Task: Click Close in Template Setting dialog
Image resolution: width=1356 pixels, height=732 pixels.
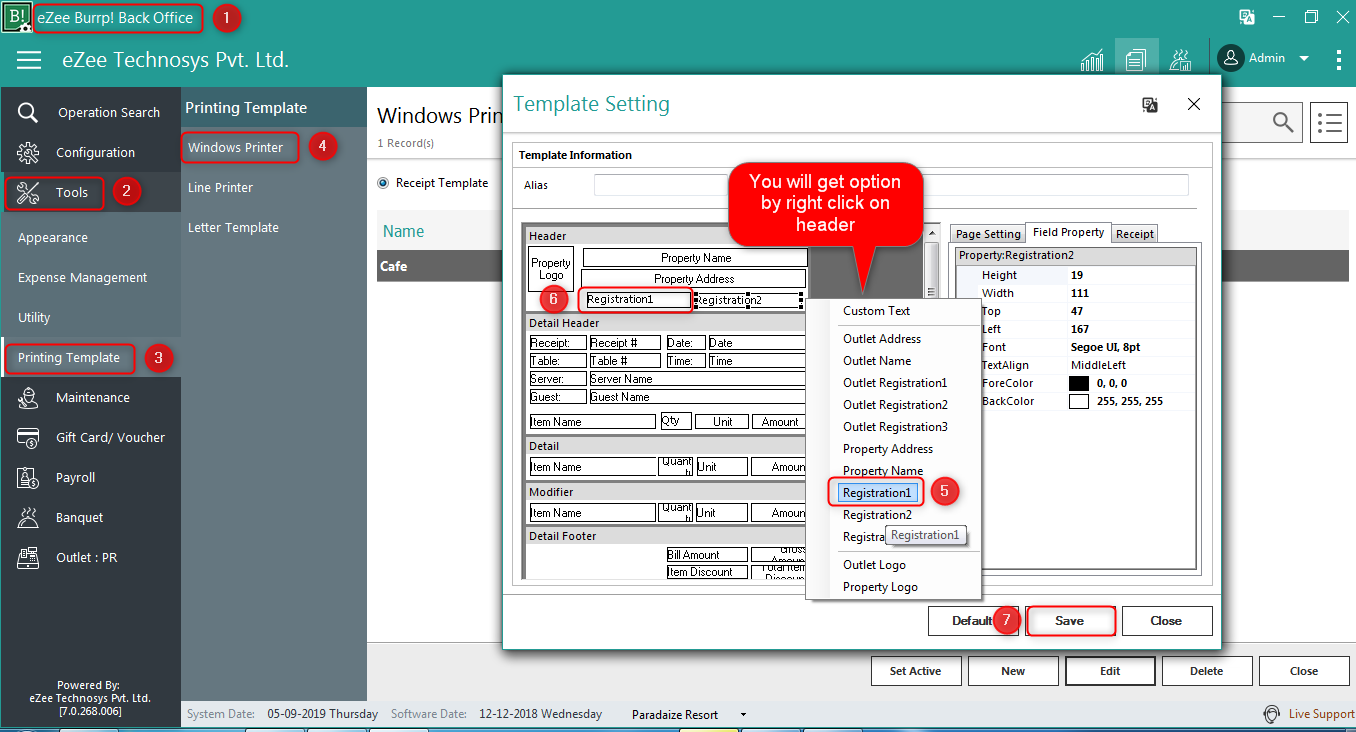Action: click(x=1167, y=621)
